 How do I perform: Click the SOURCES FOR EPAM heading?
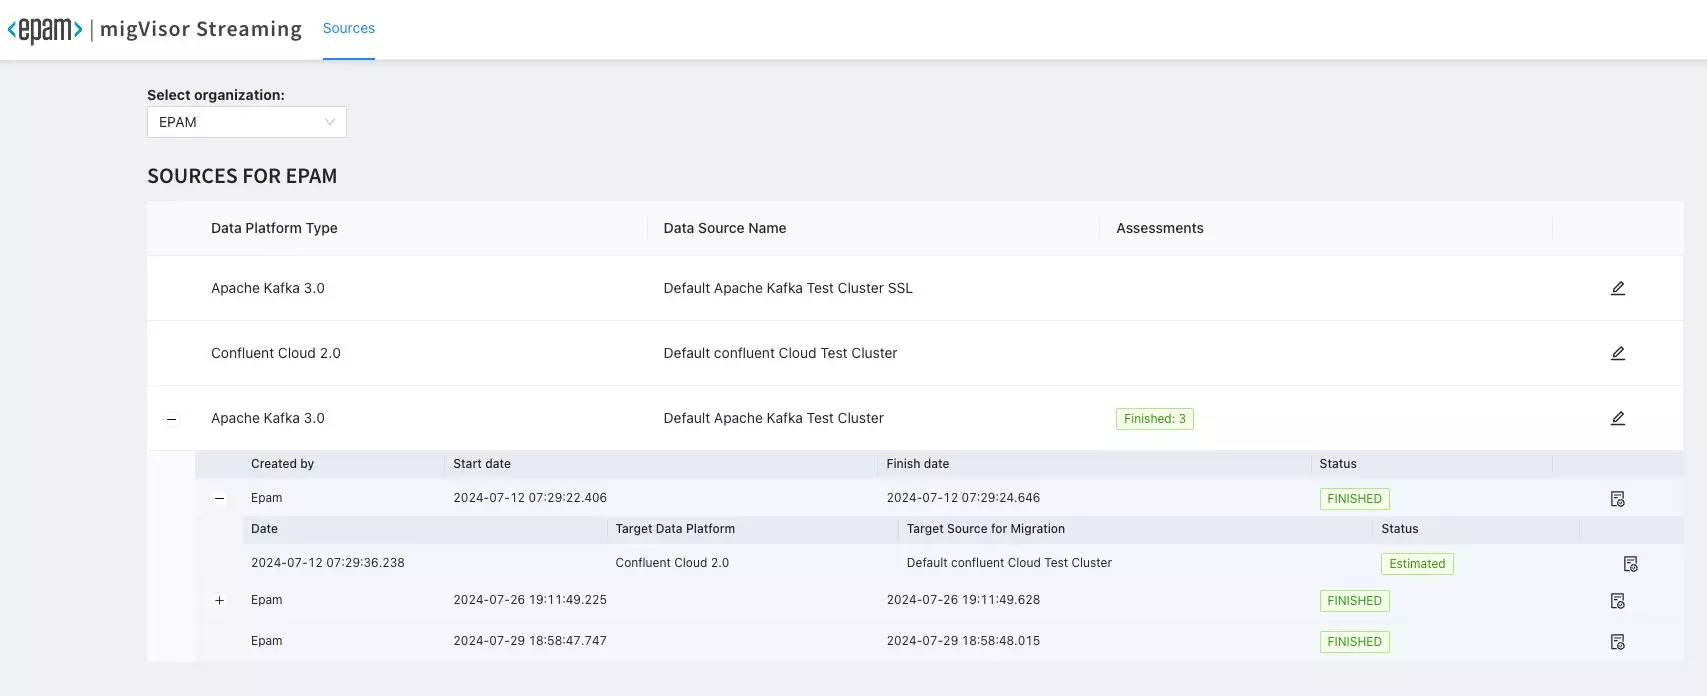(242, 176)
